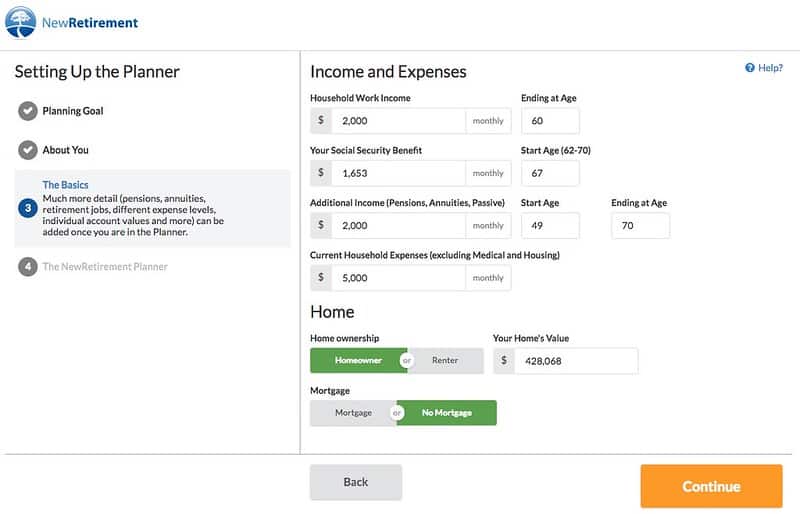The image size is (800, 514).
Task: Click the Mortgage section label
Action: tap(330, 390)
